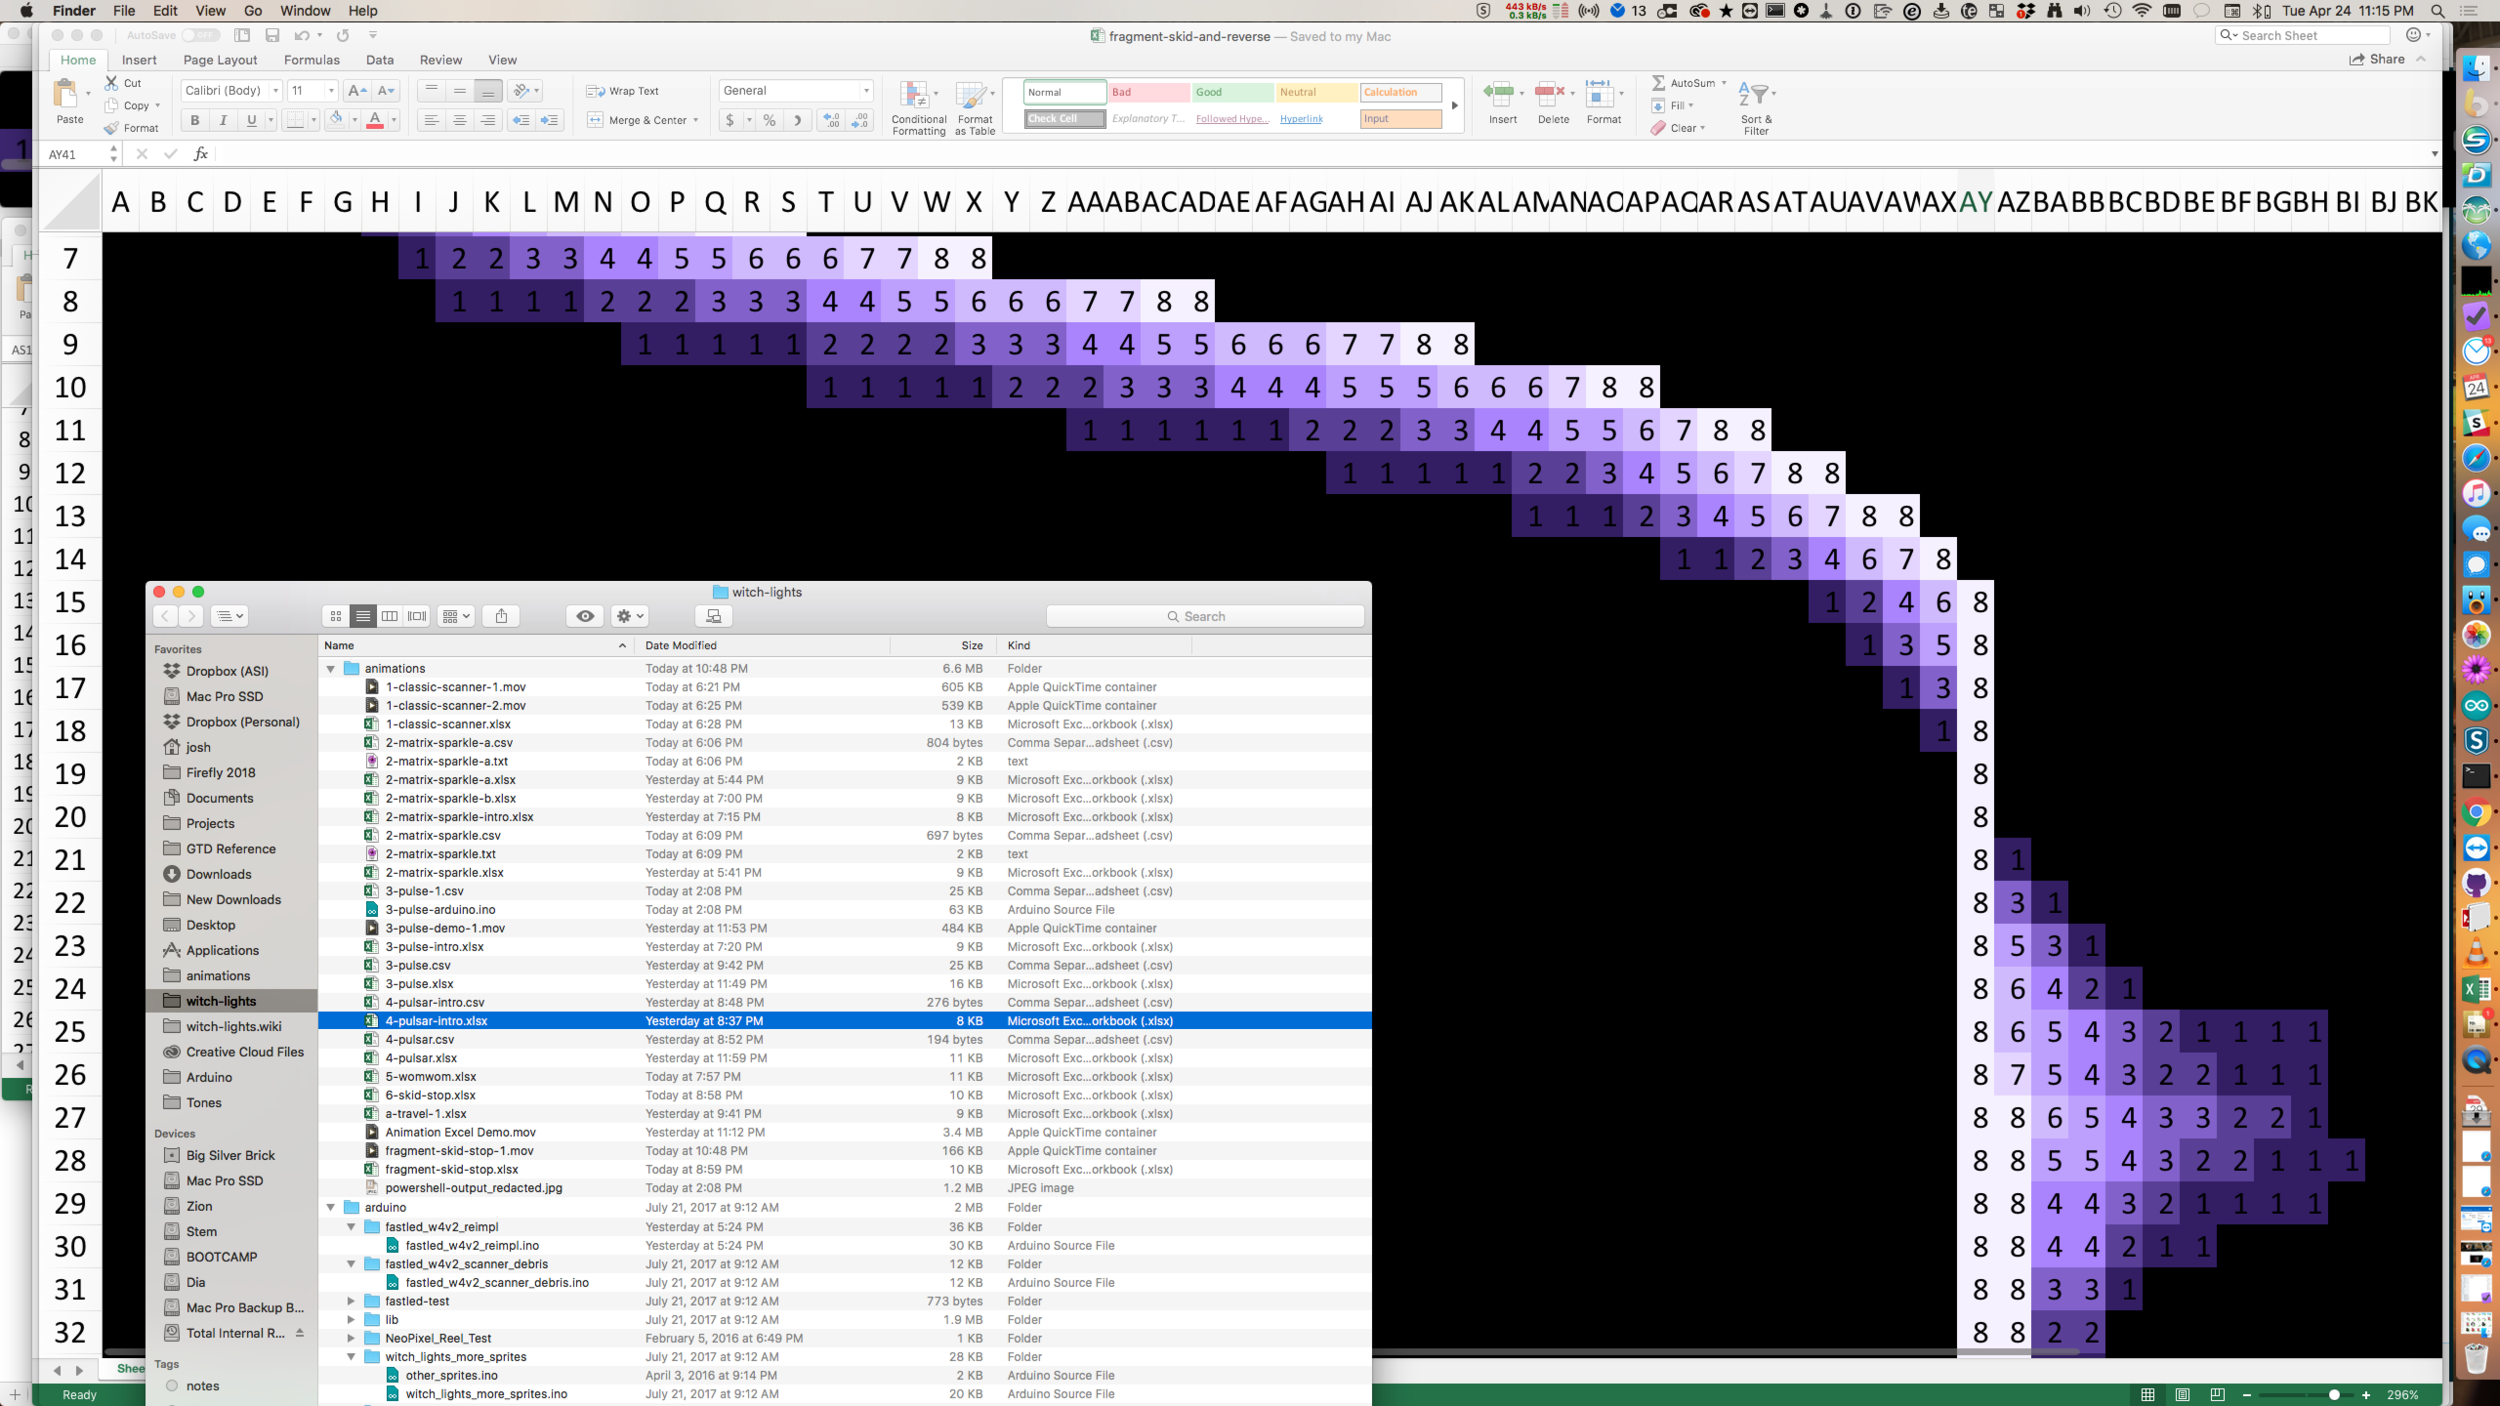Toggle Underline formatting
Image resolution: width=2500 pixels, height=1406 pixels.
coord(251,120)
